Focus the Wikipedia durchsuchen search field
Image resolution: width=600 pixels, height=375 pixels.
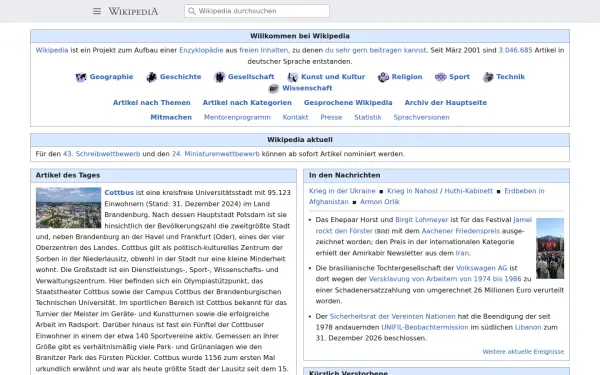pyautogui.click(x=257, y=11)
